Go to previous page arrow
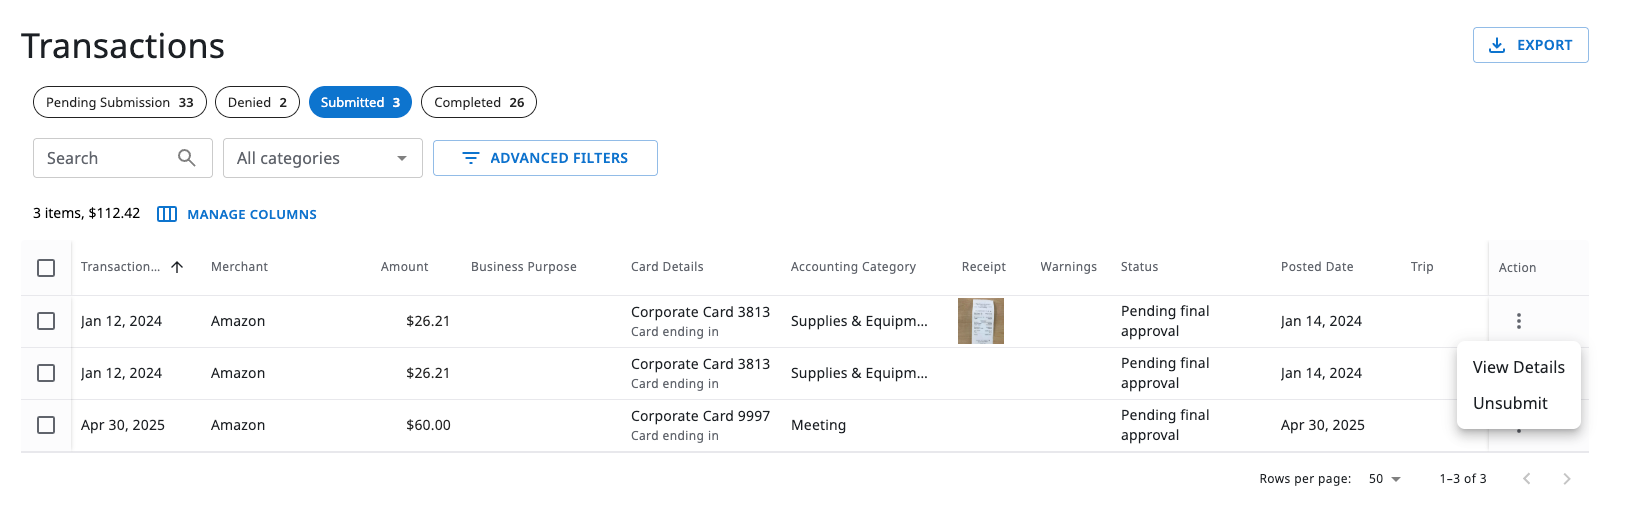1630x516 pixels. [x=1526, y=479]
